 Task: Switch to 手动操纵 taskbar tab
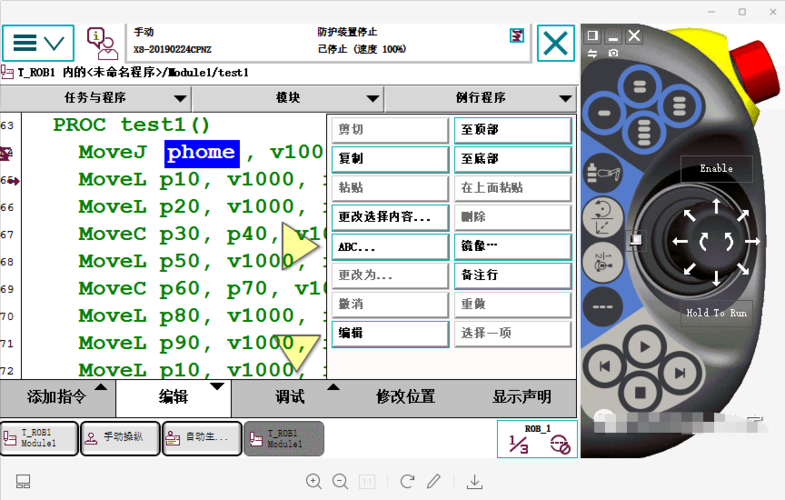[x=121, y=438]
